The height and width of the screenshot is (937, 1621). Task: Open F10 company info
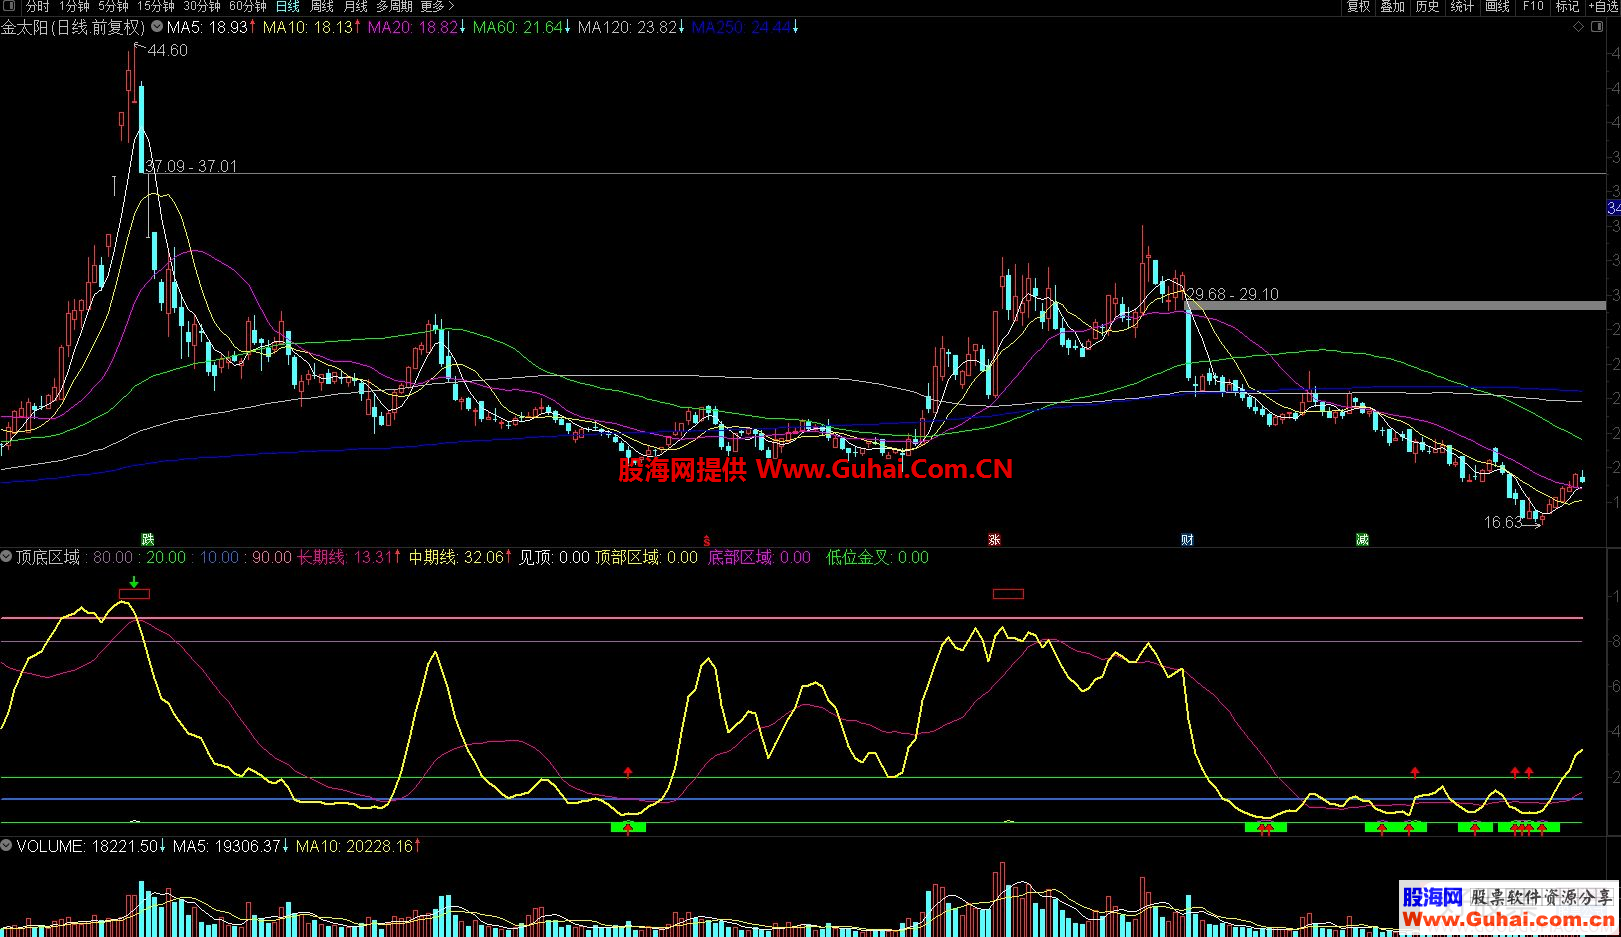tap(1533, 6)
